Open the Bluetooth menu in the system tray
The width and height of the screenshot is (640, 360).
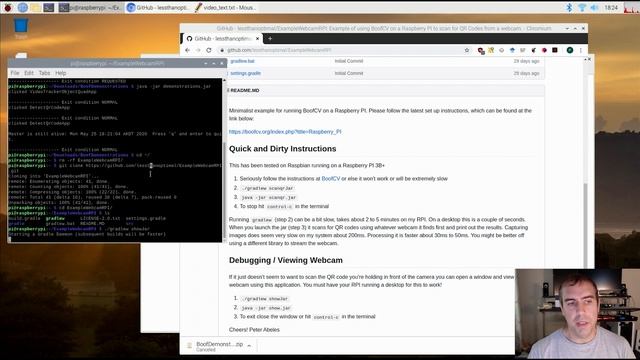[569, 7]
